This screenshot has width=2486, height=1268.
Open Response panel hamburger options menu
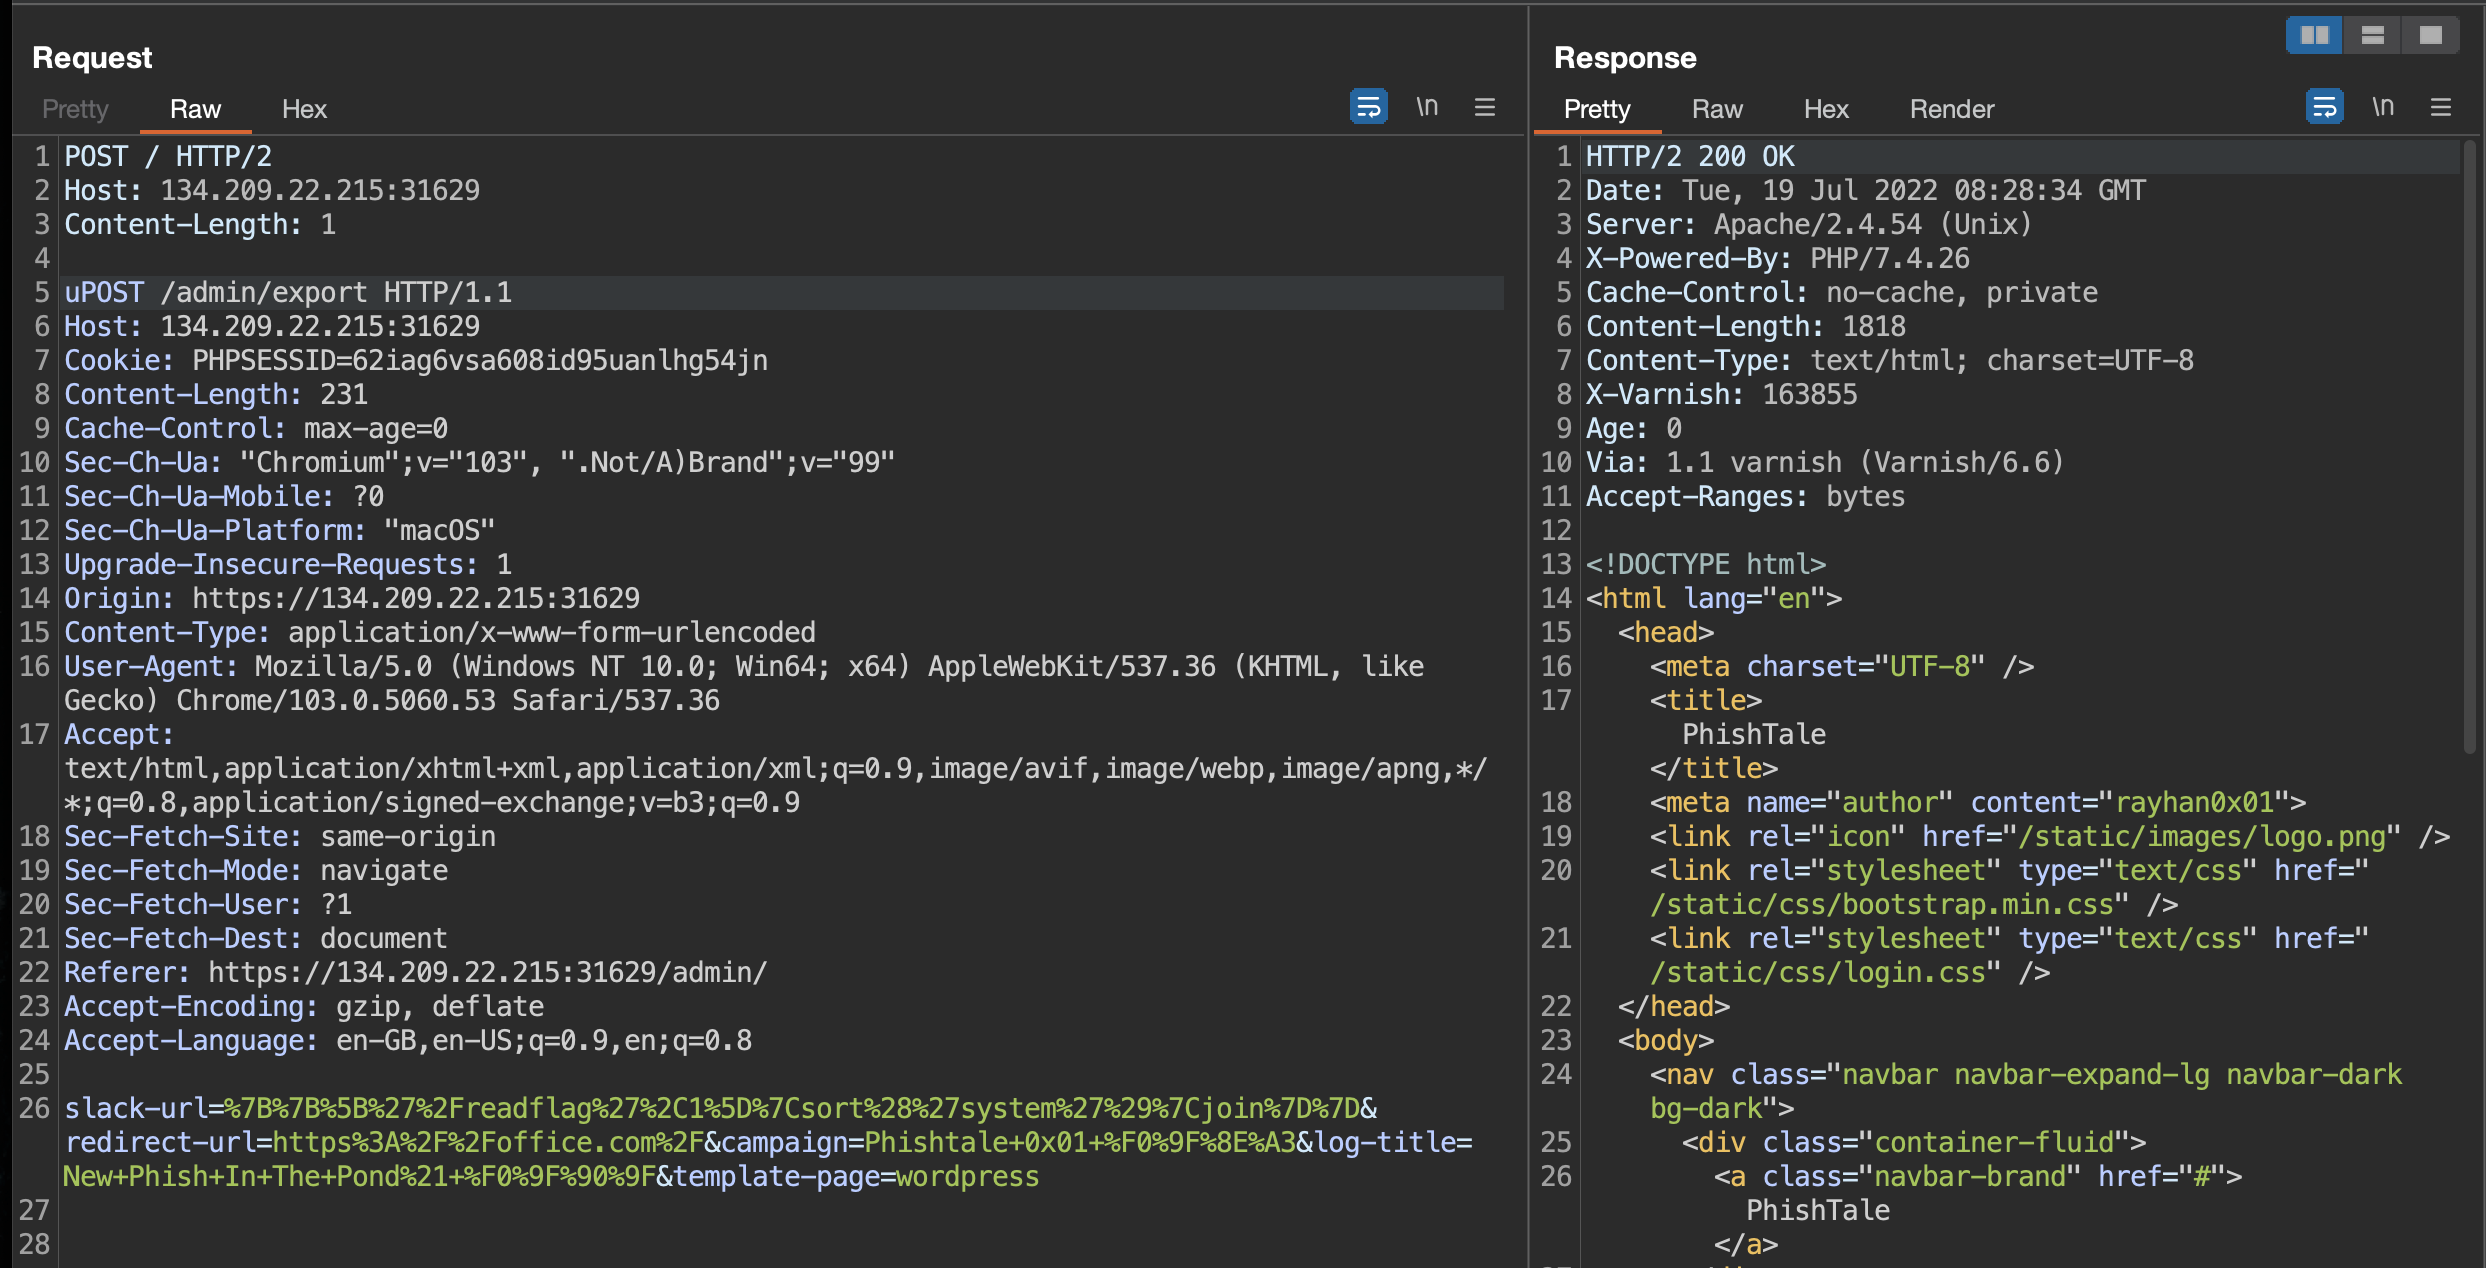tap(2441, 107)
